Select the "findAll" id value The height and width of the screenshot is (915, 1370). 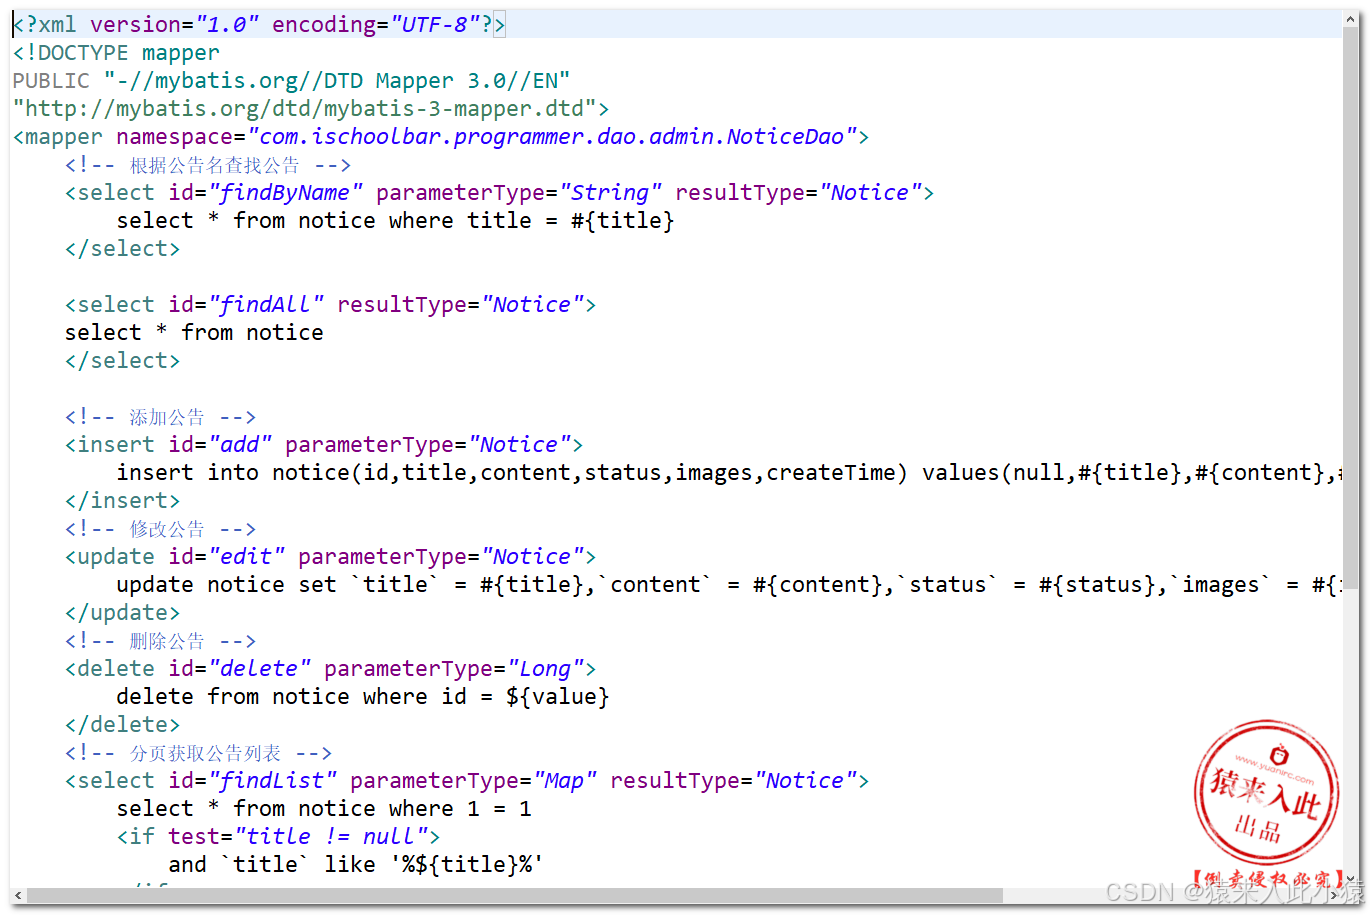266,304
